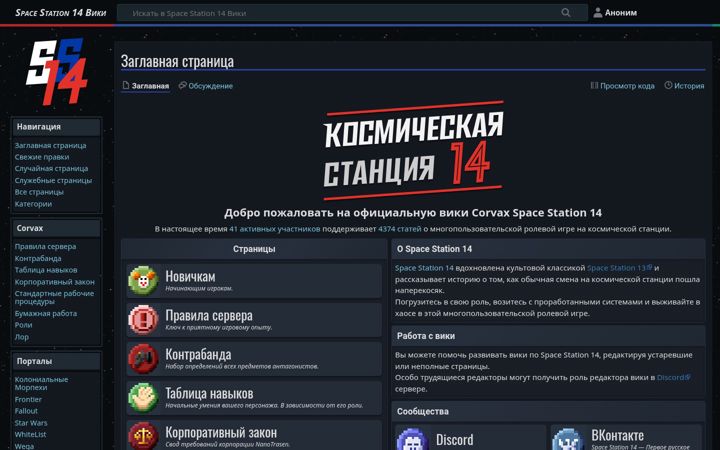720x450 pixels.
Task: Open Контрабанда sidebar link
Action: click(x=38, y=259)
